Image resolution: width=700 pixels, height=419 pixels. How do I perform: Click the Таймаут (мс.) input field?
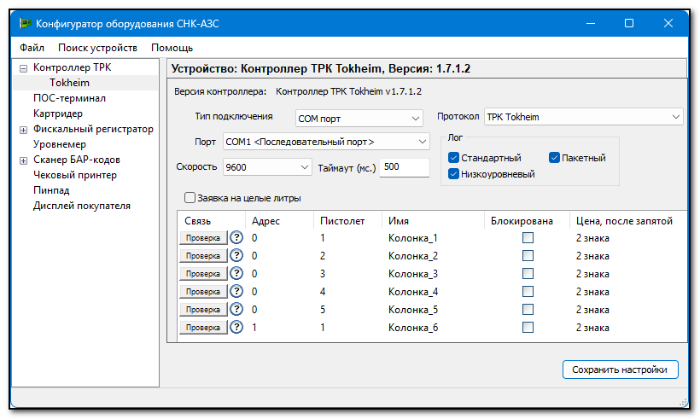click(404, 167)
